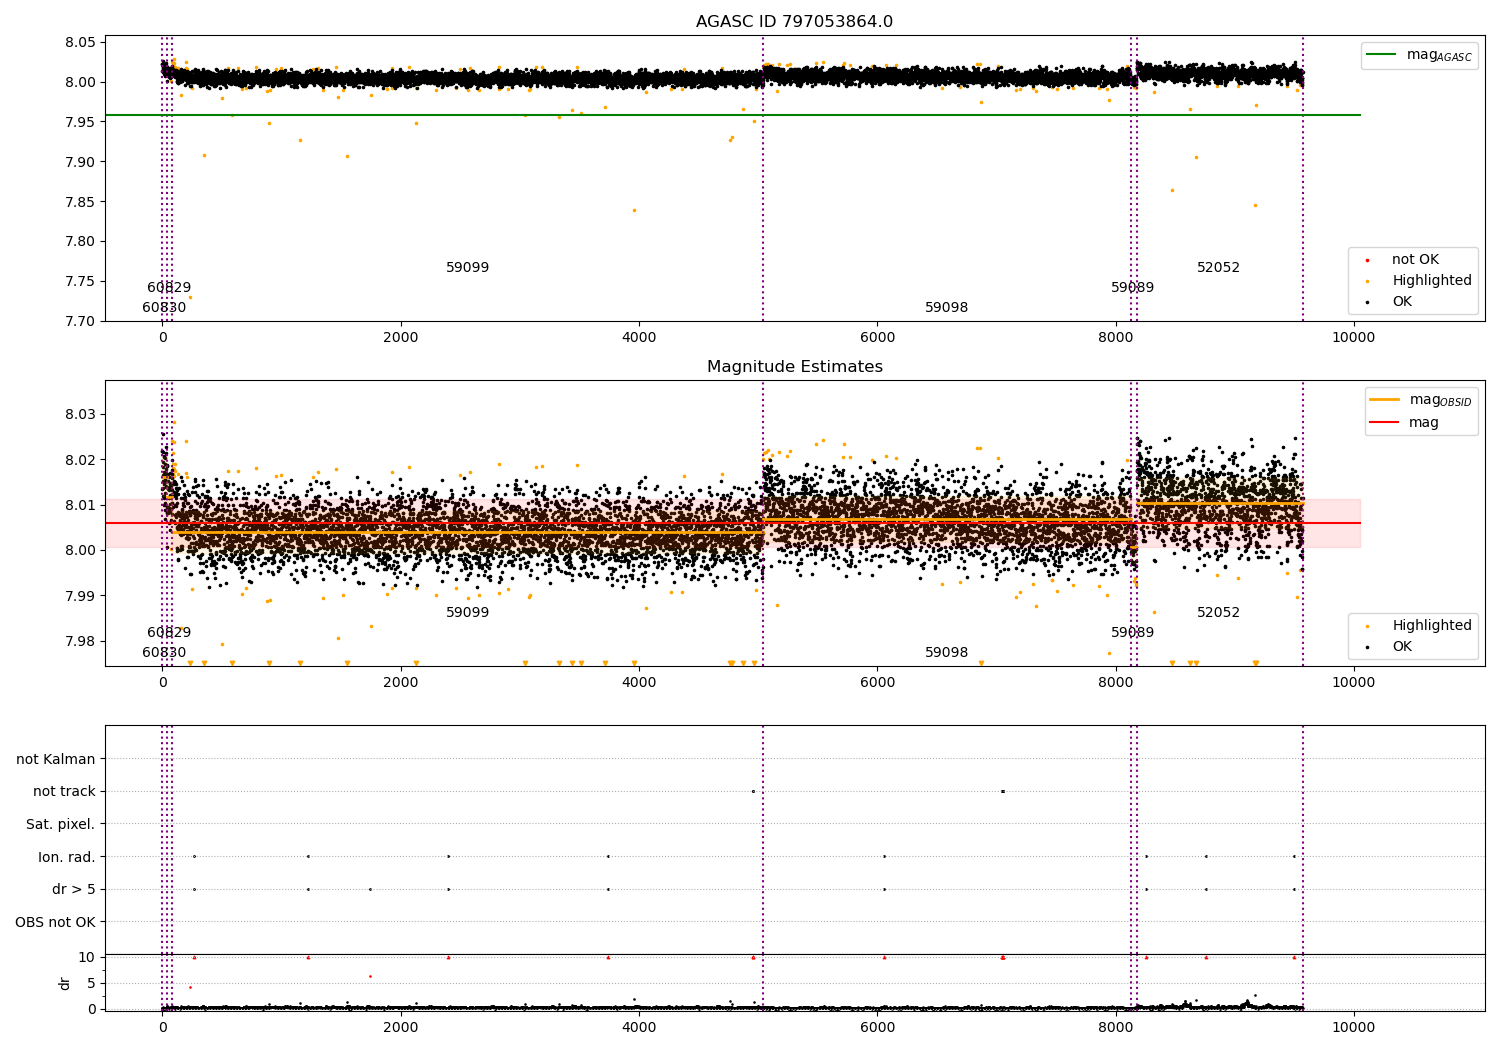Screen dimensions: 1500x1050
Task: Click the "10" tick on the dr axis
Action: point(87,957)
